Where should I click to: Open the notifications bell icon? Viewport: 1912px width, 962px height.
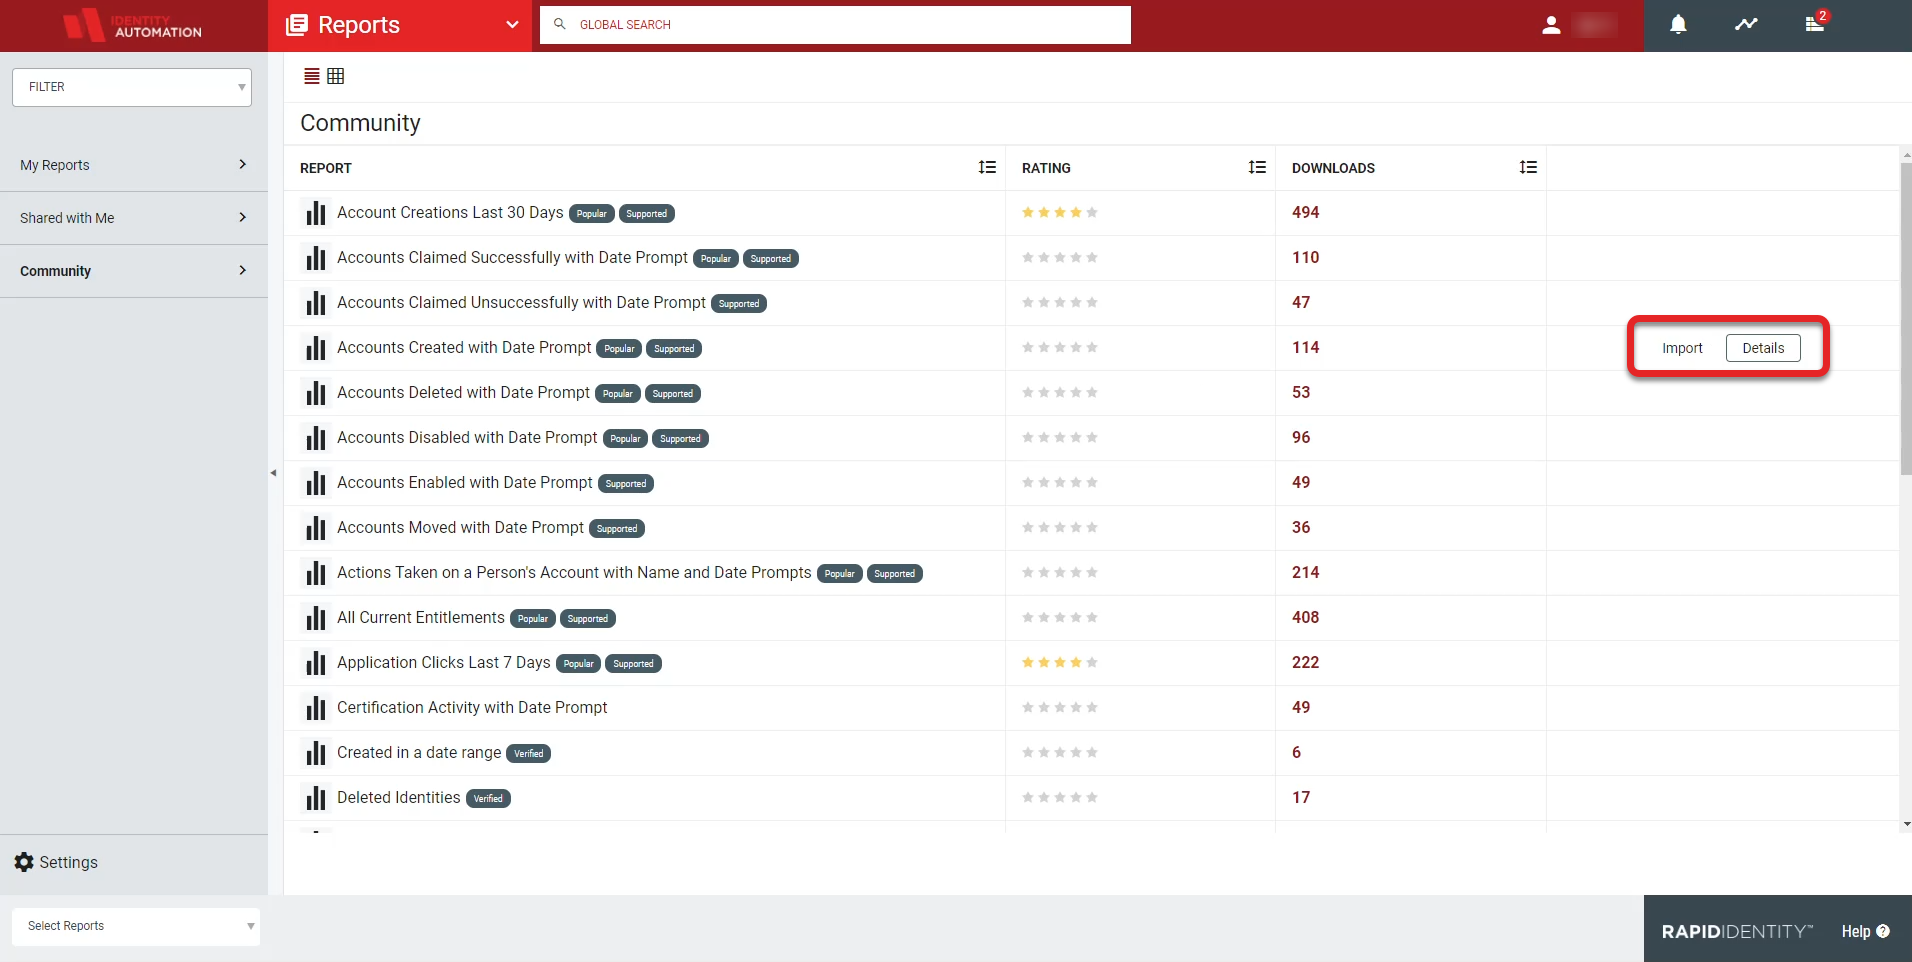pos(1678,25)
